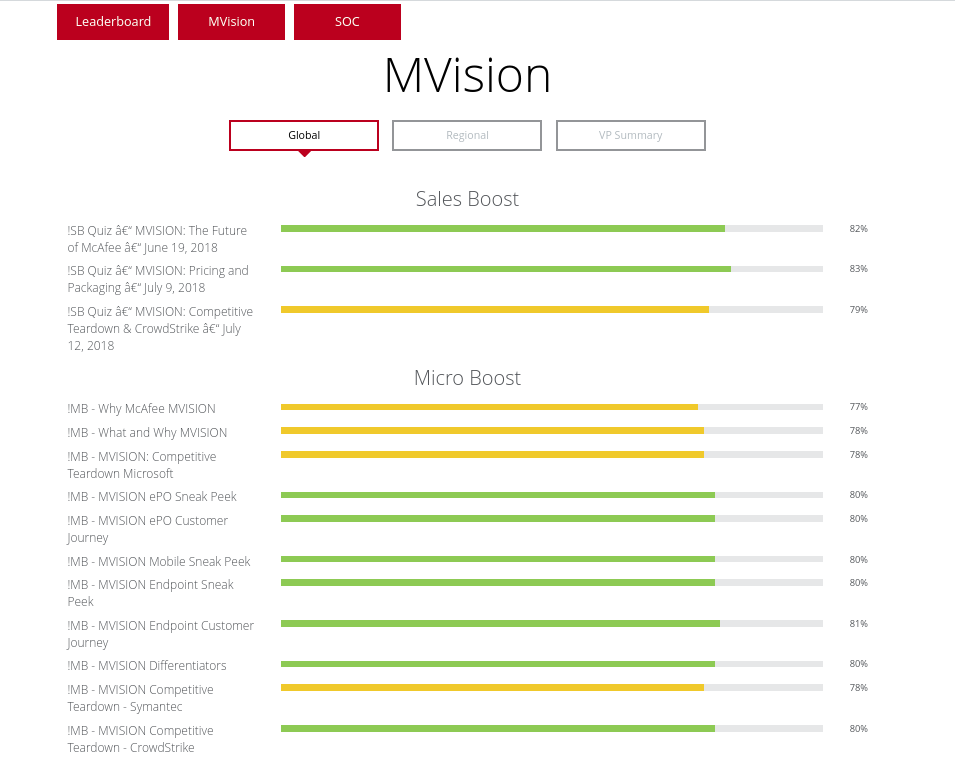Image resolution: width=955 pixels, height=769 pixels.
Task: Click the 80% value for ePO Sneak Peek
Action: coord(858,495)
